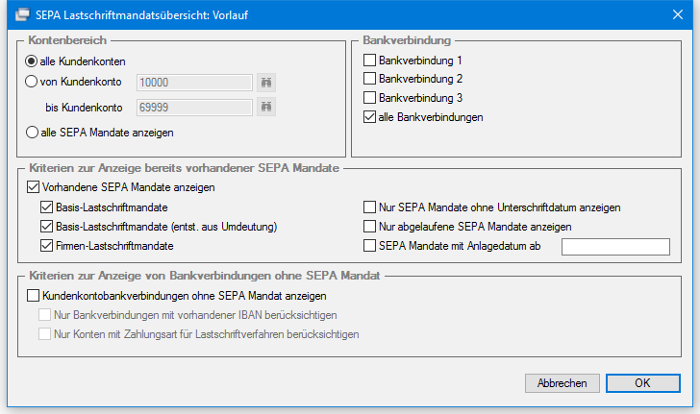Select the 'von Kundenkonto' radio option
The image size is (700, 414).
point(31,82)
